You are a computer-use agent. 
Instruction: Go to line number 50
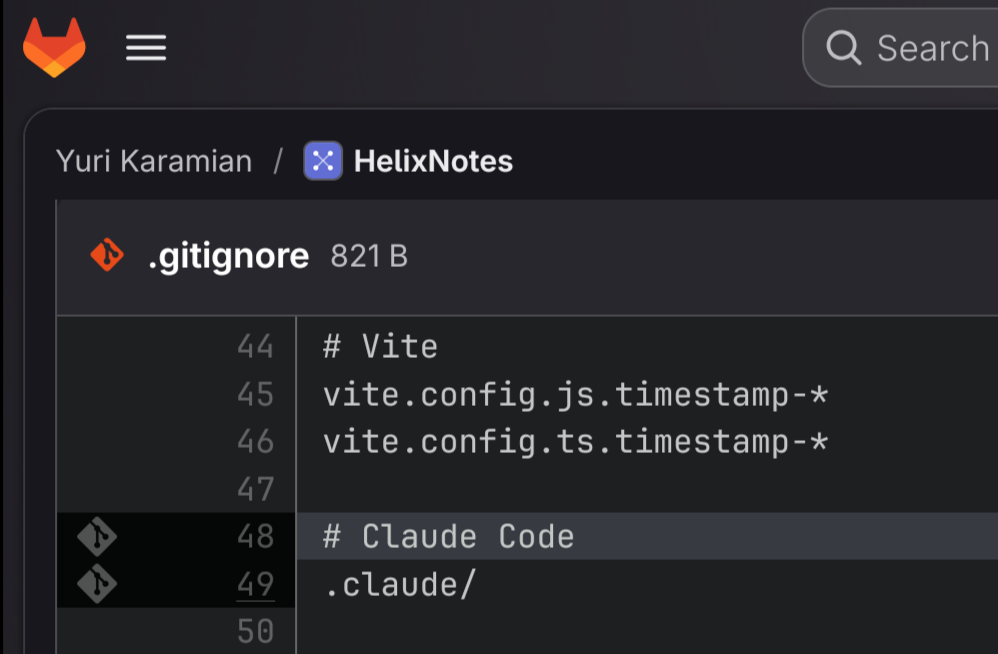255,631
